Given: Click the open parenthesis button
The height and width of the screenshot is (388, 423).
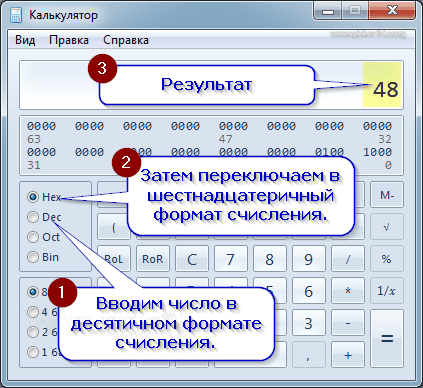Looking at the screenshot, I should [x=114, y=227].
